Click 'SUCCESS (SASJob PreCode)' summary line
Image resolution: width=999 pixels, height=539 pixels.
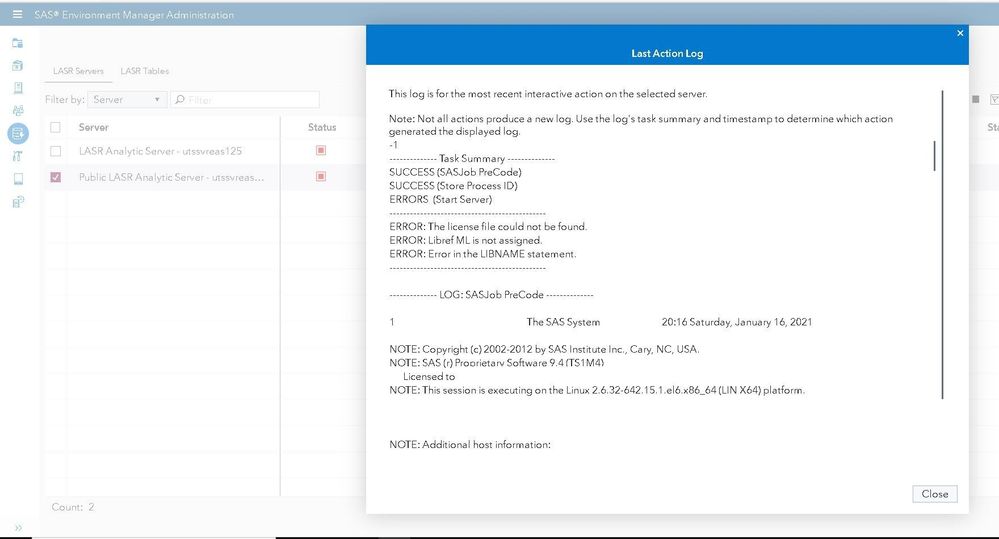pos(456,172)
